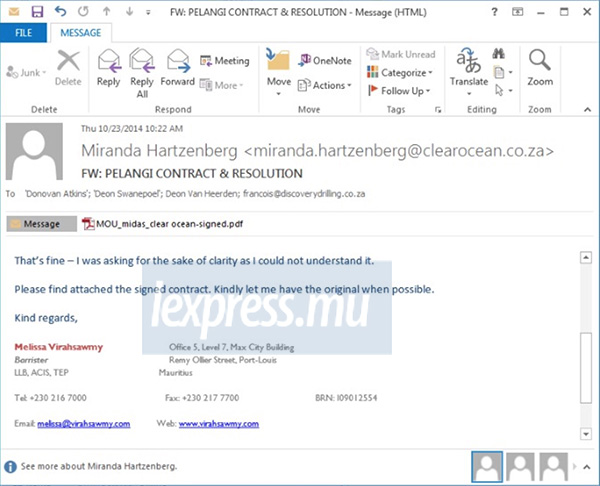The height and width of the screenshot is (486, 600).
Task: Click the scroll up arrow in message body
Action: tap(586, 258)
